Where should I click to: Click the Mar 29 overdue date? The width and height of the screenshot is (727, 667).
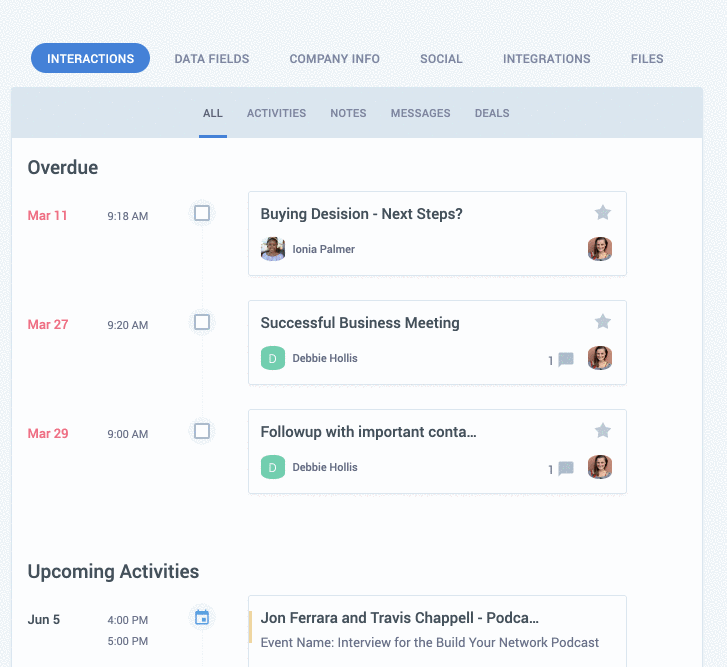coord(48,433)
